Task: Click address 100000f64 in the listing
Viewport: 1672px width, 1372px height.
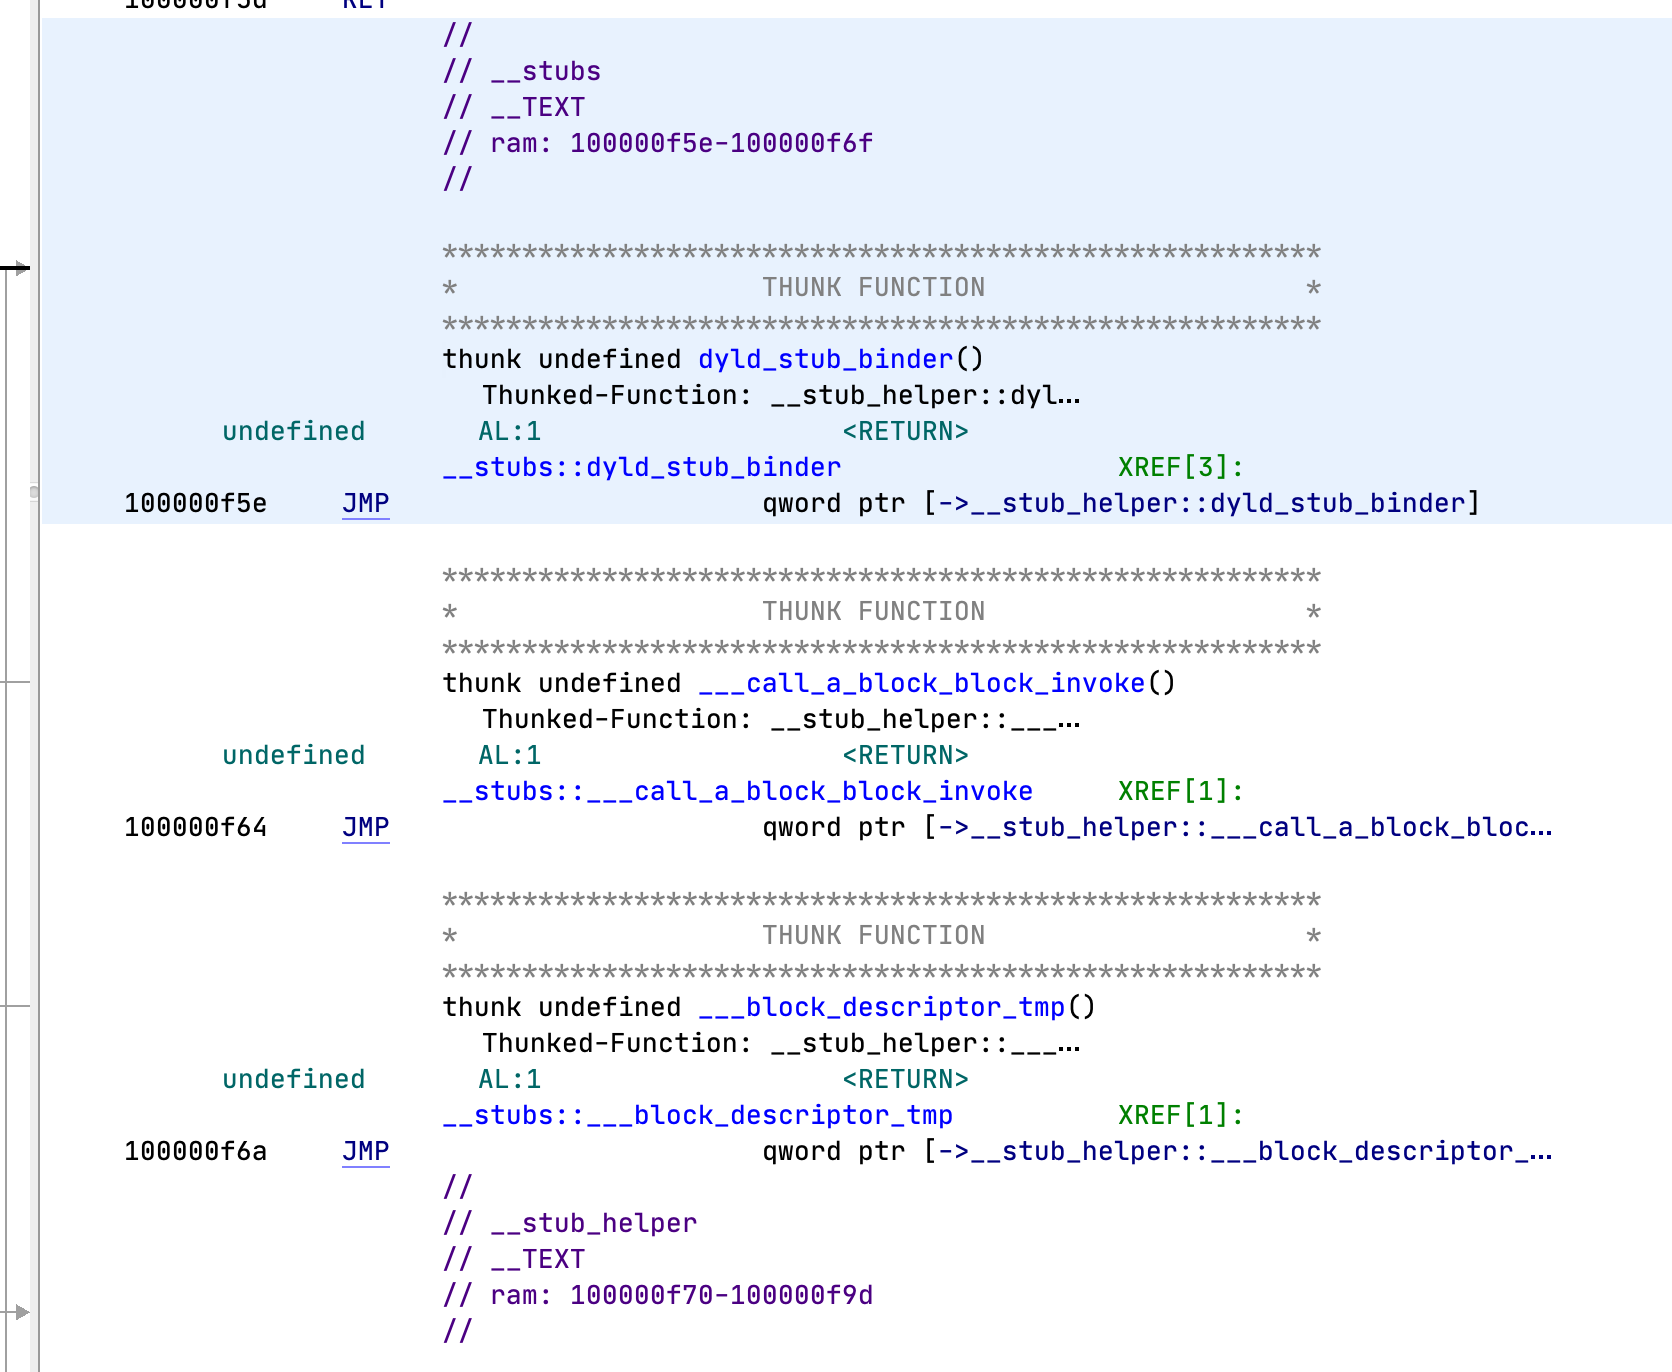Action: pos(195,827)
